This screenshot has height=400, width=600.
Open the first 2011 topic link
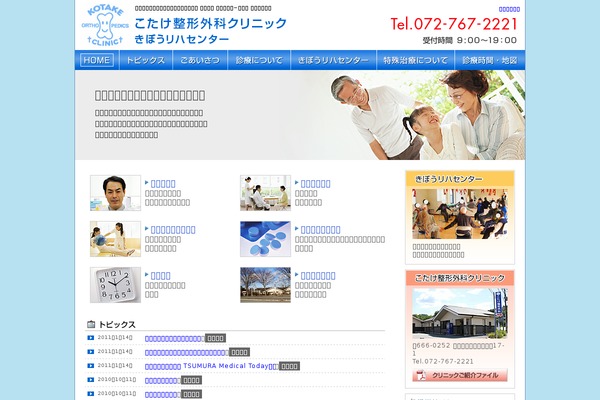174,338
